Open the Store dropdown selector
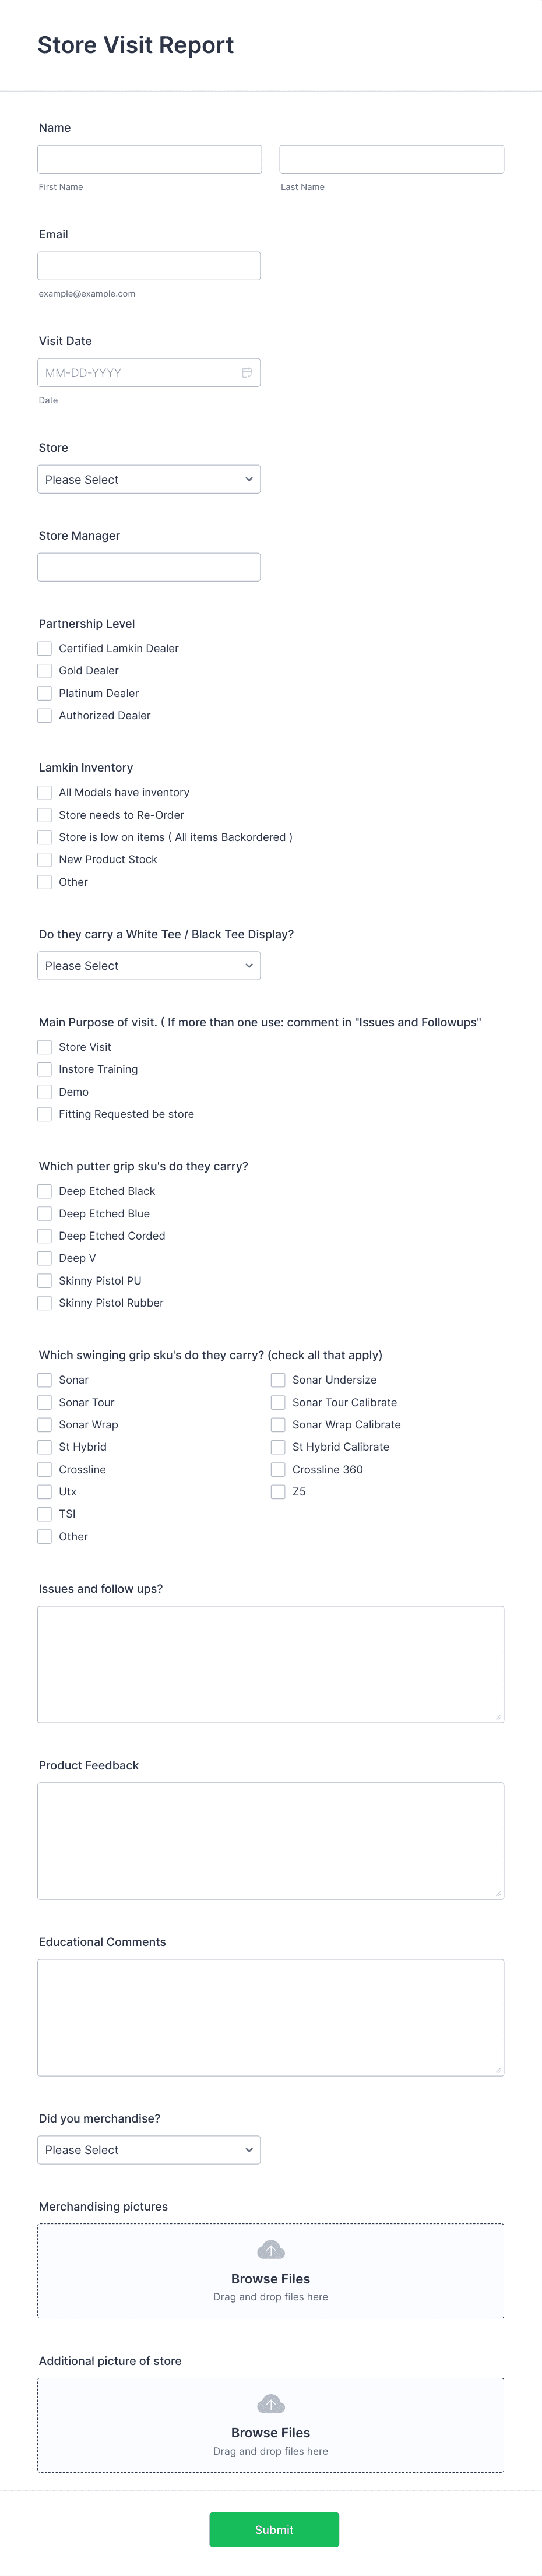 pyautogui.click(x=148, y=479)
